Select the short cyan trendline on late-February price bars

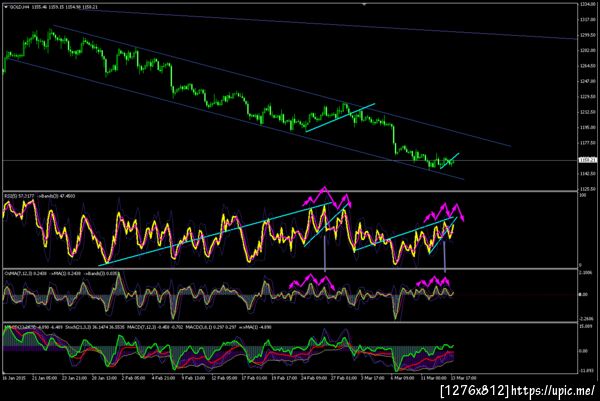click(340, 117)
